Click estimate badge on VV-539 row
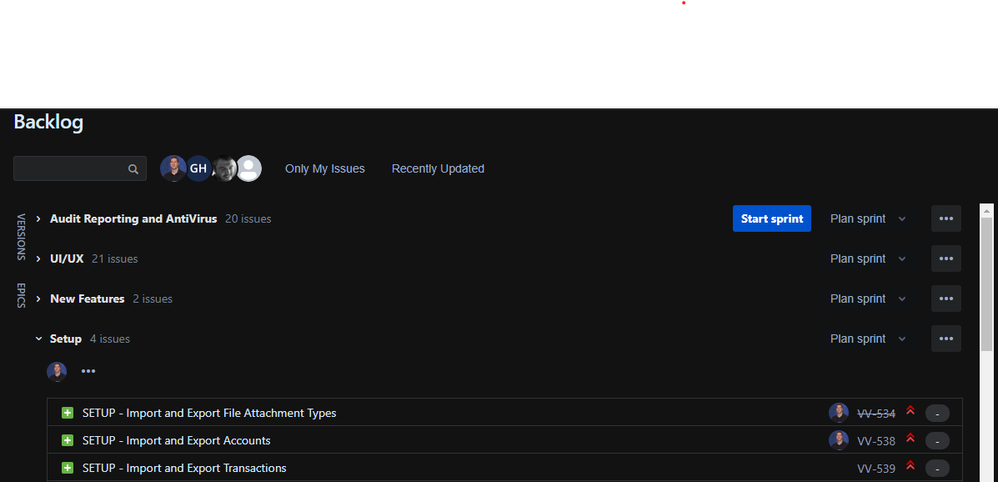Screen dimensions: 998x482 tap(937, 469)
